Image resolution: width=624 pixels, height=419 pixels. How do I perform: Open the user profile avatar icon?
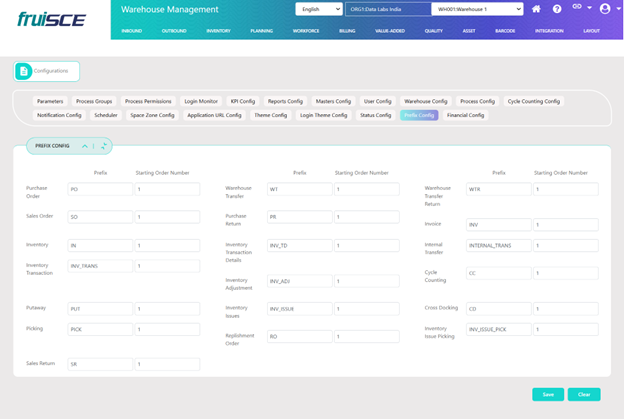pyautogui.click(x=603, y=9)
